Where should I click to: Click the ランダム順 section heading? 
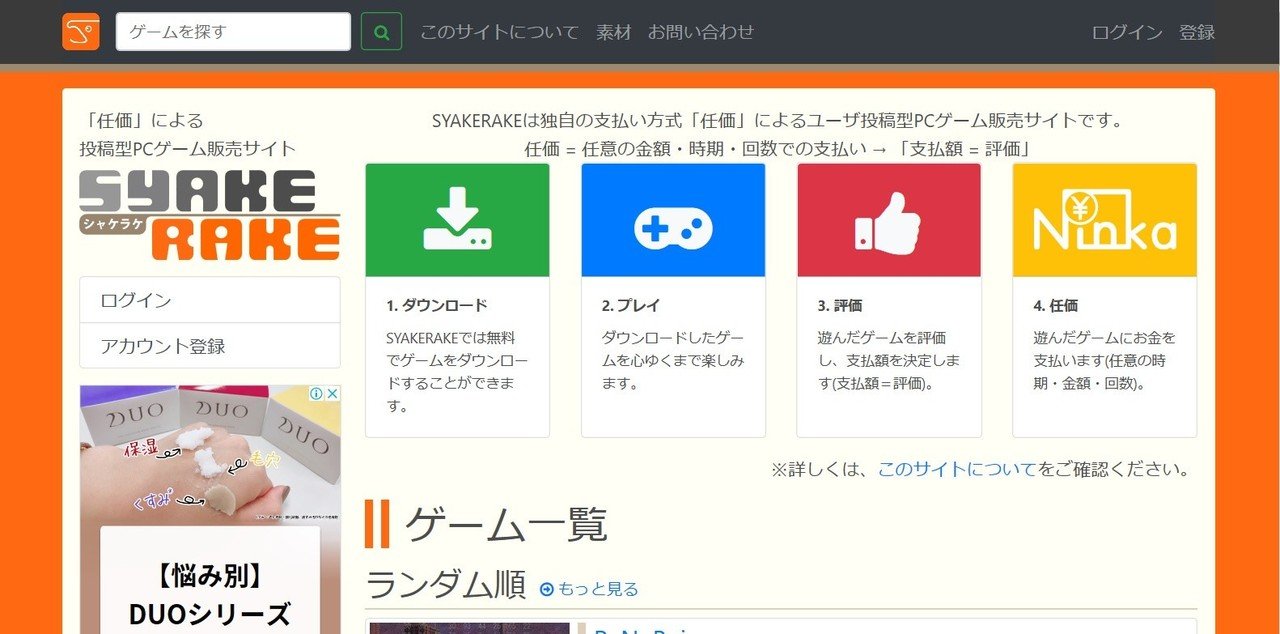[446, 585]
